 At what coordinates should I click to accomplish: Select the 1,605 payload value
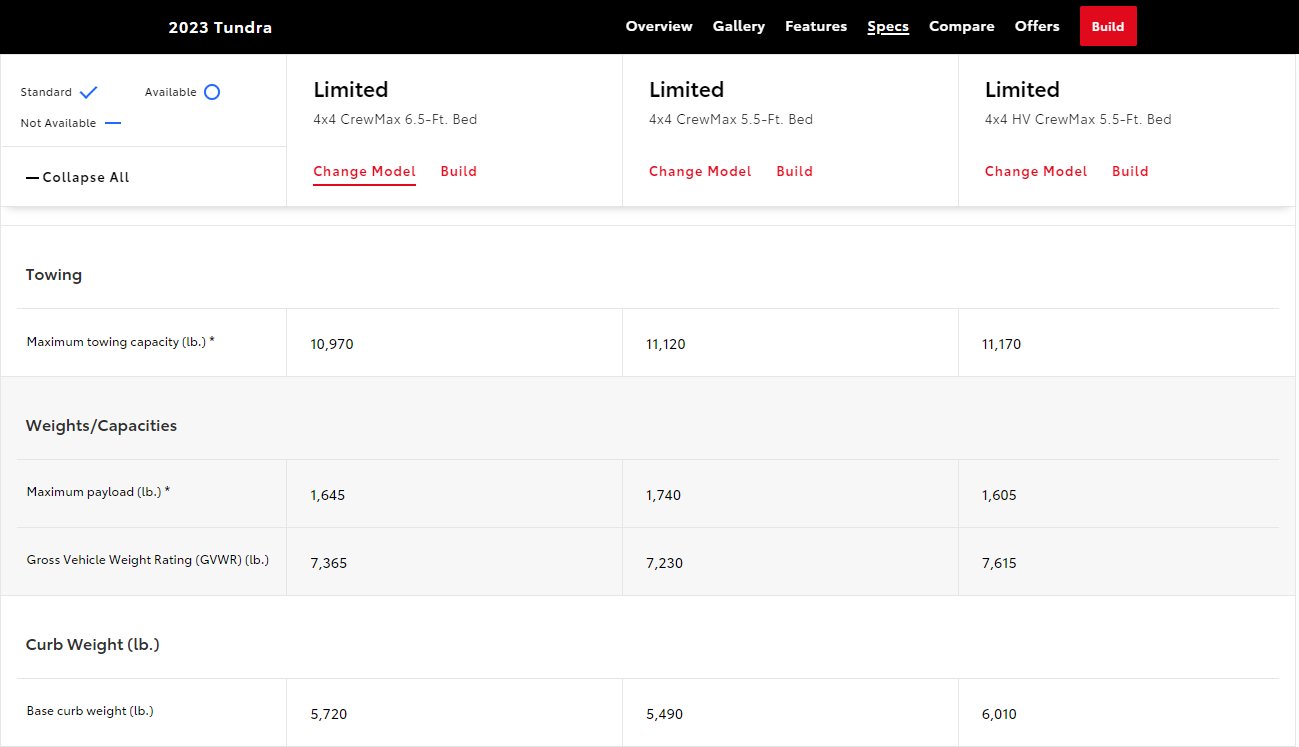point(1000,495)
